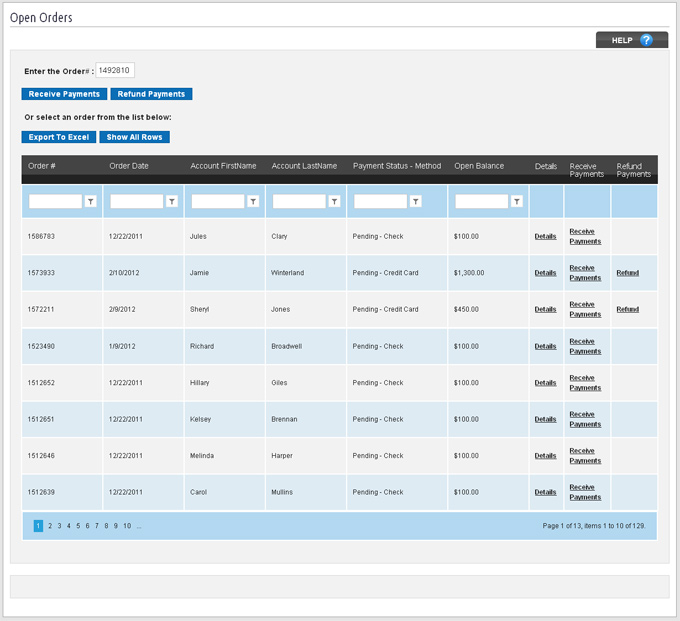Open filter menu for Order # column

[x=90, y=201]
